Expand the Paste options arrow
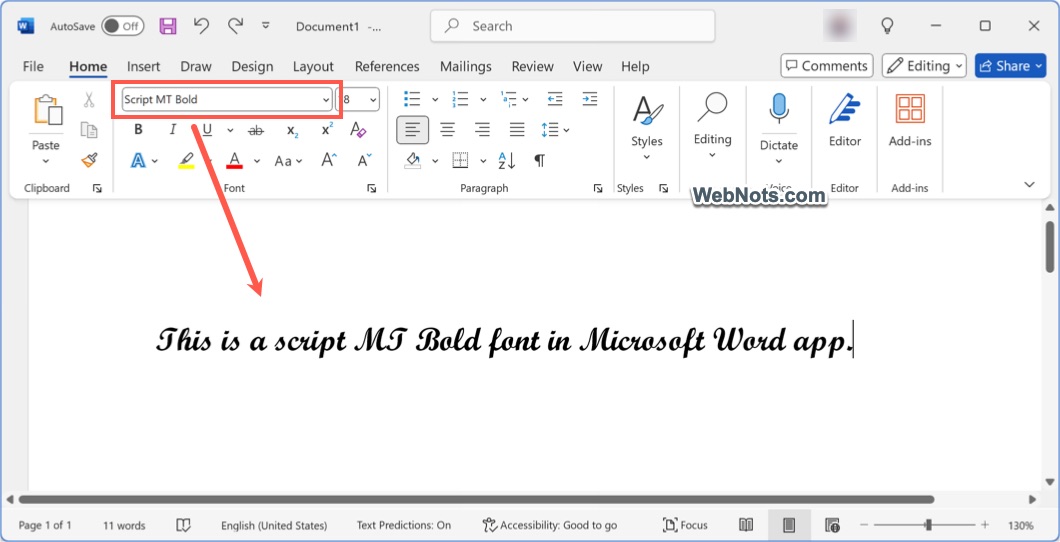The height and width of the screenshot is (542, 1060). (46, 161)
